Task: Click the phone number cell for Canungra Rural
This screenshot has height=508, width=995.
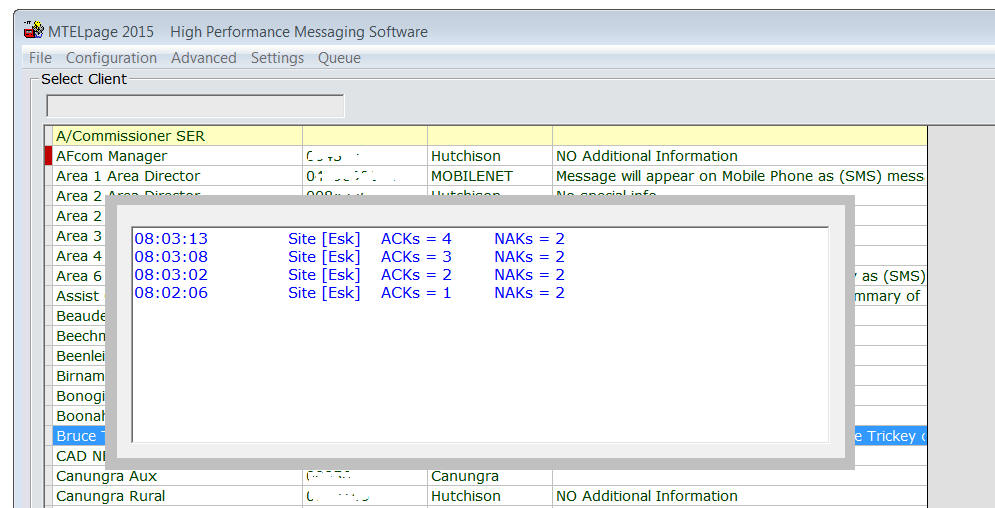Action: pyautogui.click(x=365, y=496)
